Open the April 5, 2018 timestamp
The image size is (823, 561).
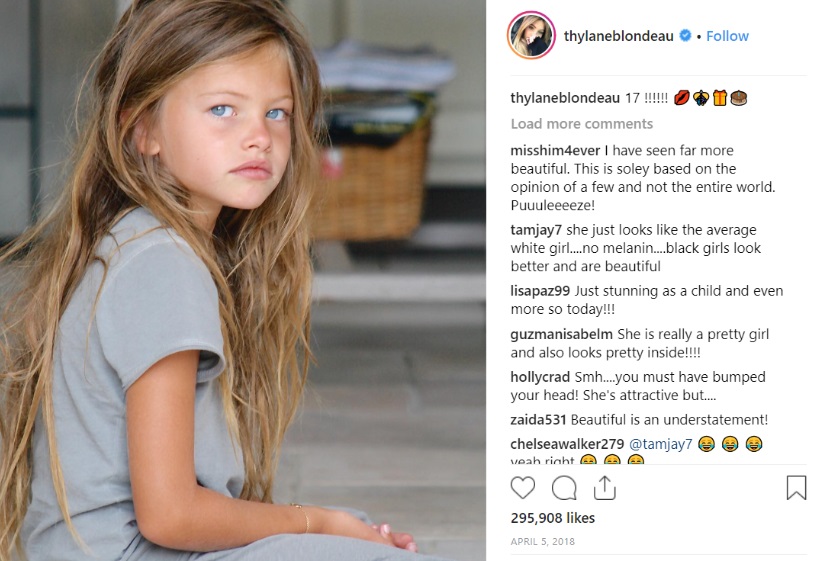click(543, 542)
